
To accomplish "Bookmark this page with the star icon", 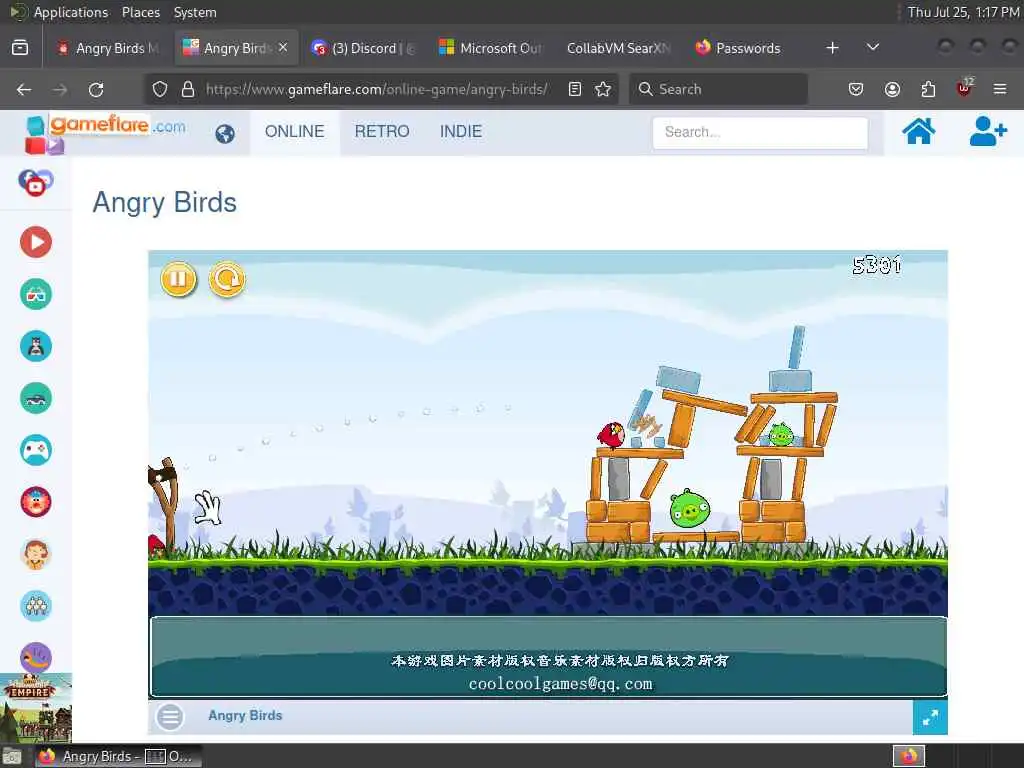I will point(603,89).
